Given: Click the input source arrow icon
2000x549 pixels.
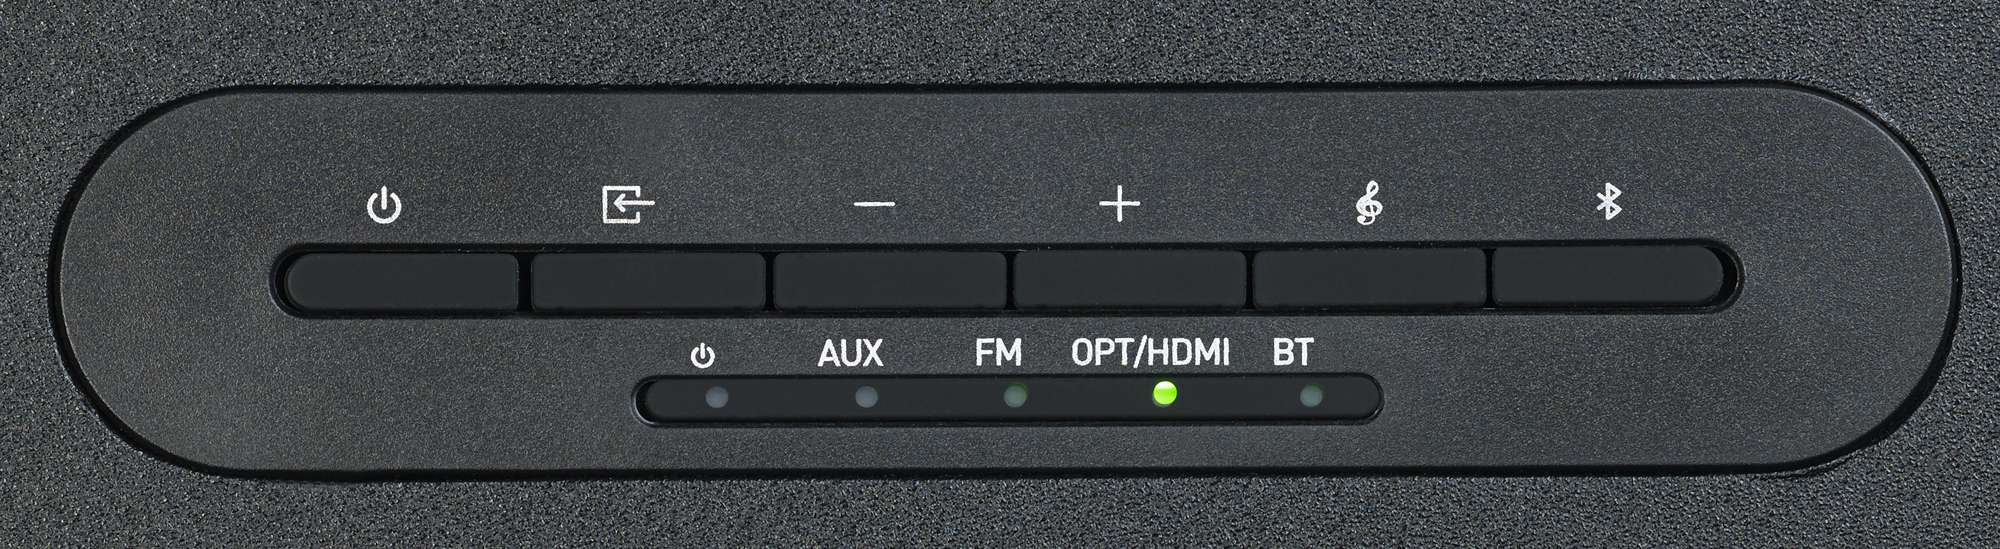Looking at the screenshot, I should [628, 205].
